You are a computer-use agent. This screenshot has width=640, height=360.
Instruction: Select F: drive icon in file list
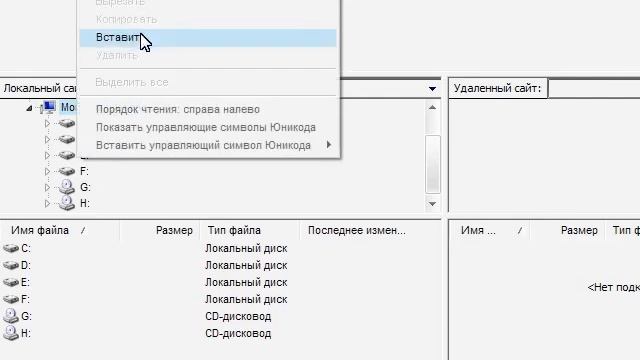[11, 299]
